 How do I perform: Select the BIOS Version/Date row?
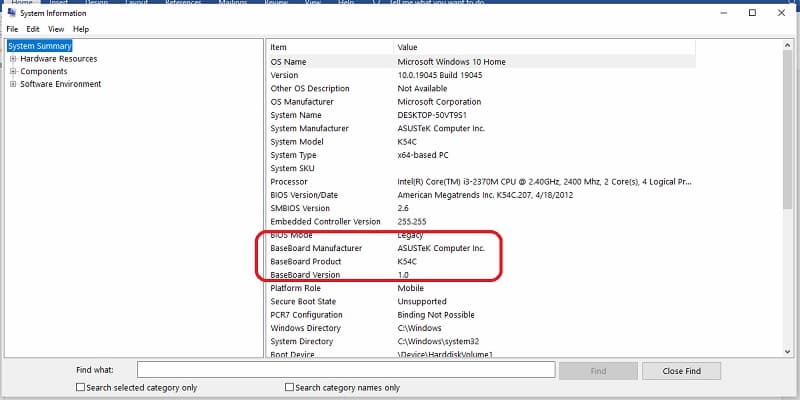point(482,195)
